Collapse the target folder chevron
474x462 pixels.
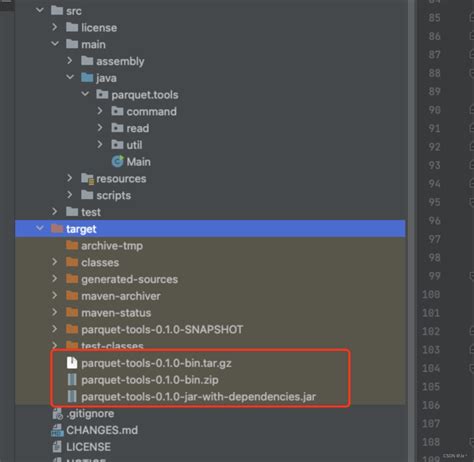click(40, 229)
